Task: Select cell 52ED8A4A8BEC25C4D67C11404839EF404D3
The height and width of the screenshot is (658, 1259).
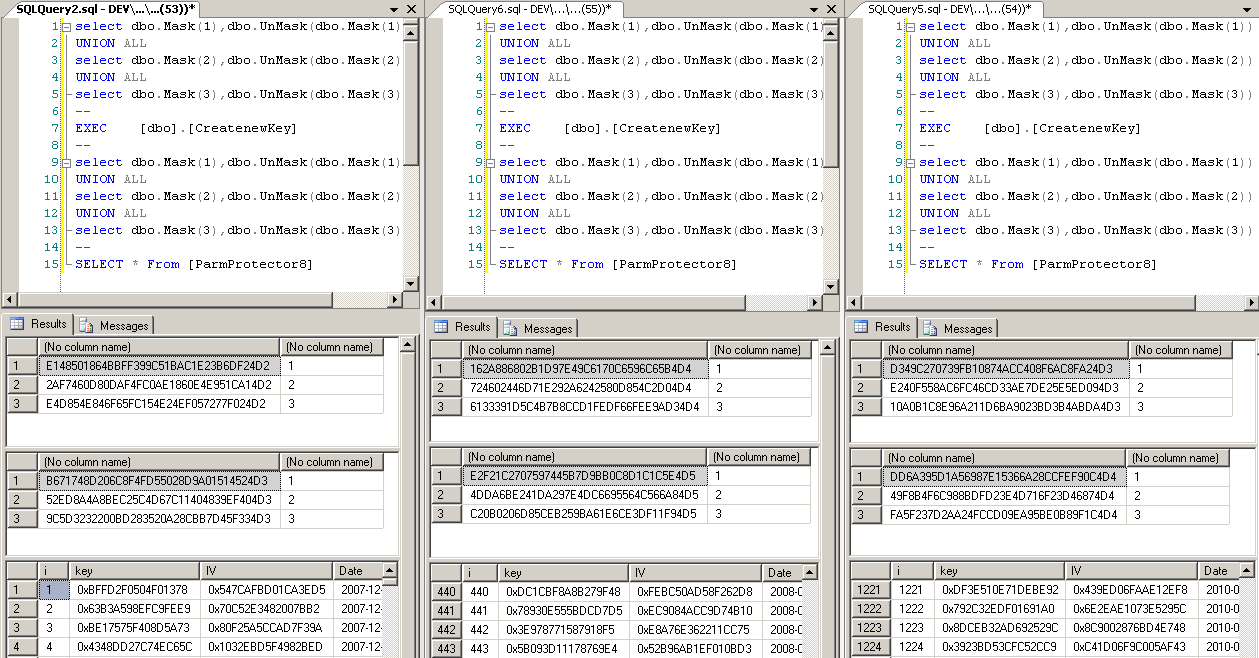Action: (x=159, y=500)
